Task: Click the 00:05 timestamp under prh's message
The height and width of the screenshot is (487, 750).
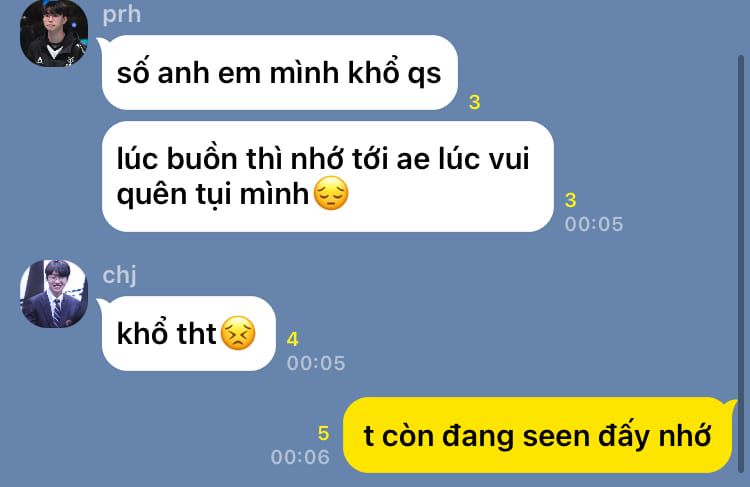Action: (x=594, y=224)
